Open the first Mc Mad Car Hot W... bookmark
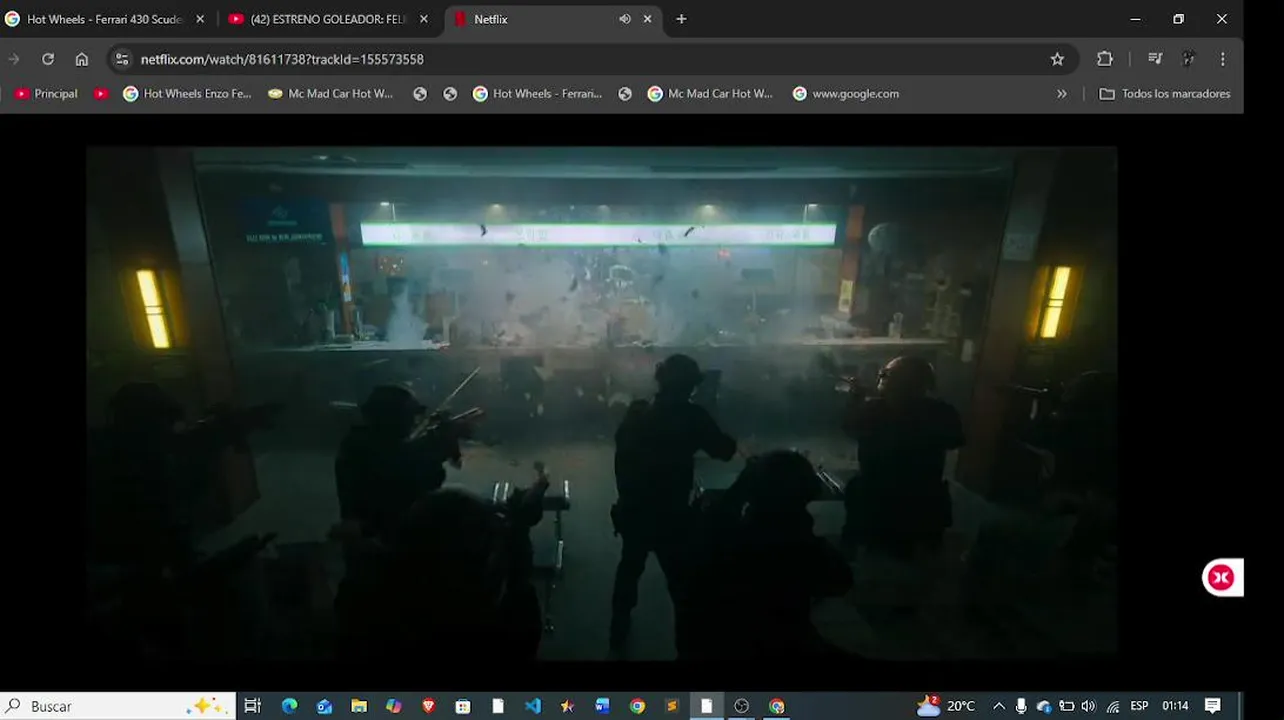Screen dimensions: 1284x720 [331, 93]
